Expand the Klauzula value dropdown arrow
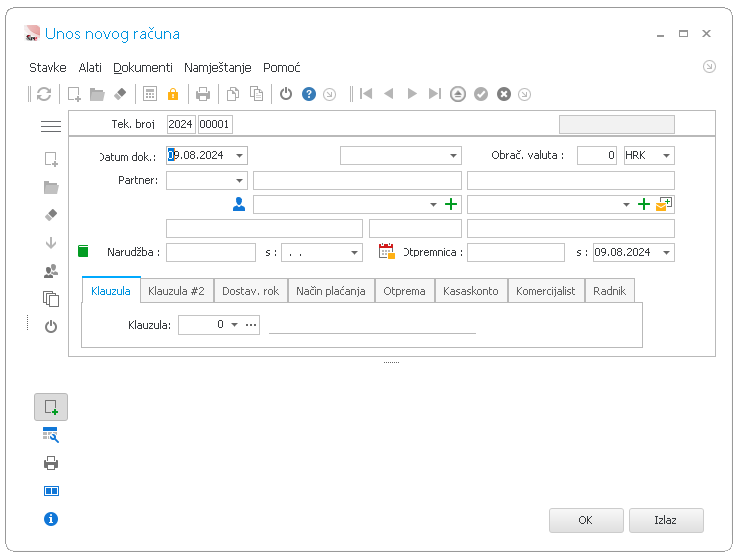This screenshot has height=559, width=739. pyautogui.click(x=234, y=325)
